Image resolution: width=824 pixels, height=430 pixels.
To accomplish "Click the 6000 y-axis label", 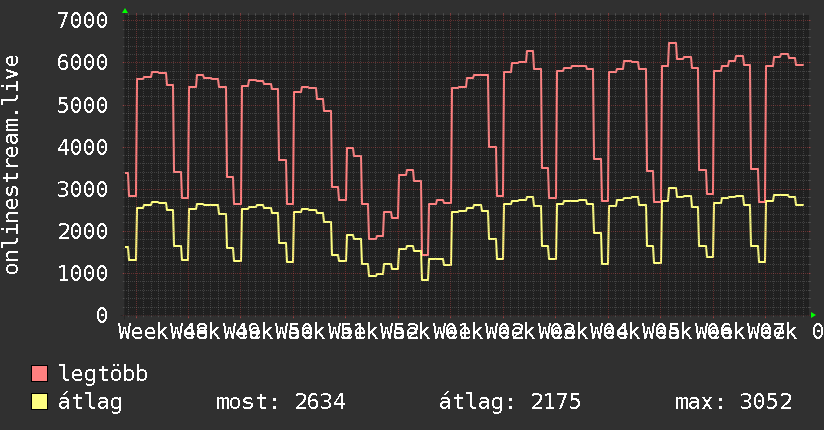I will click(x=83, y=63).
